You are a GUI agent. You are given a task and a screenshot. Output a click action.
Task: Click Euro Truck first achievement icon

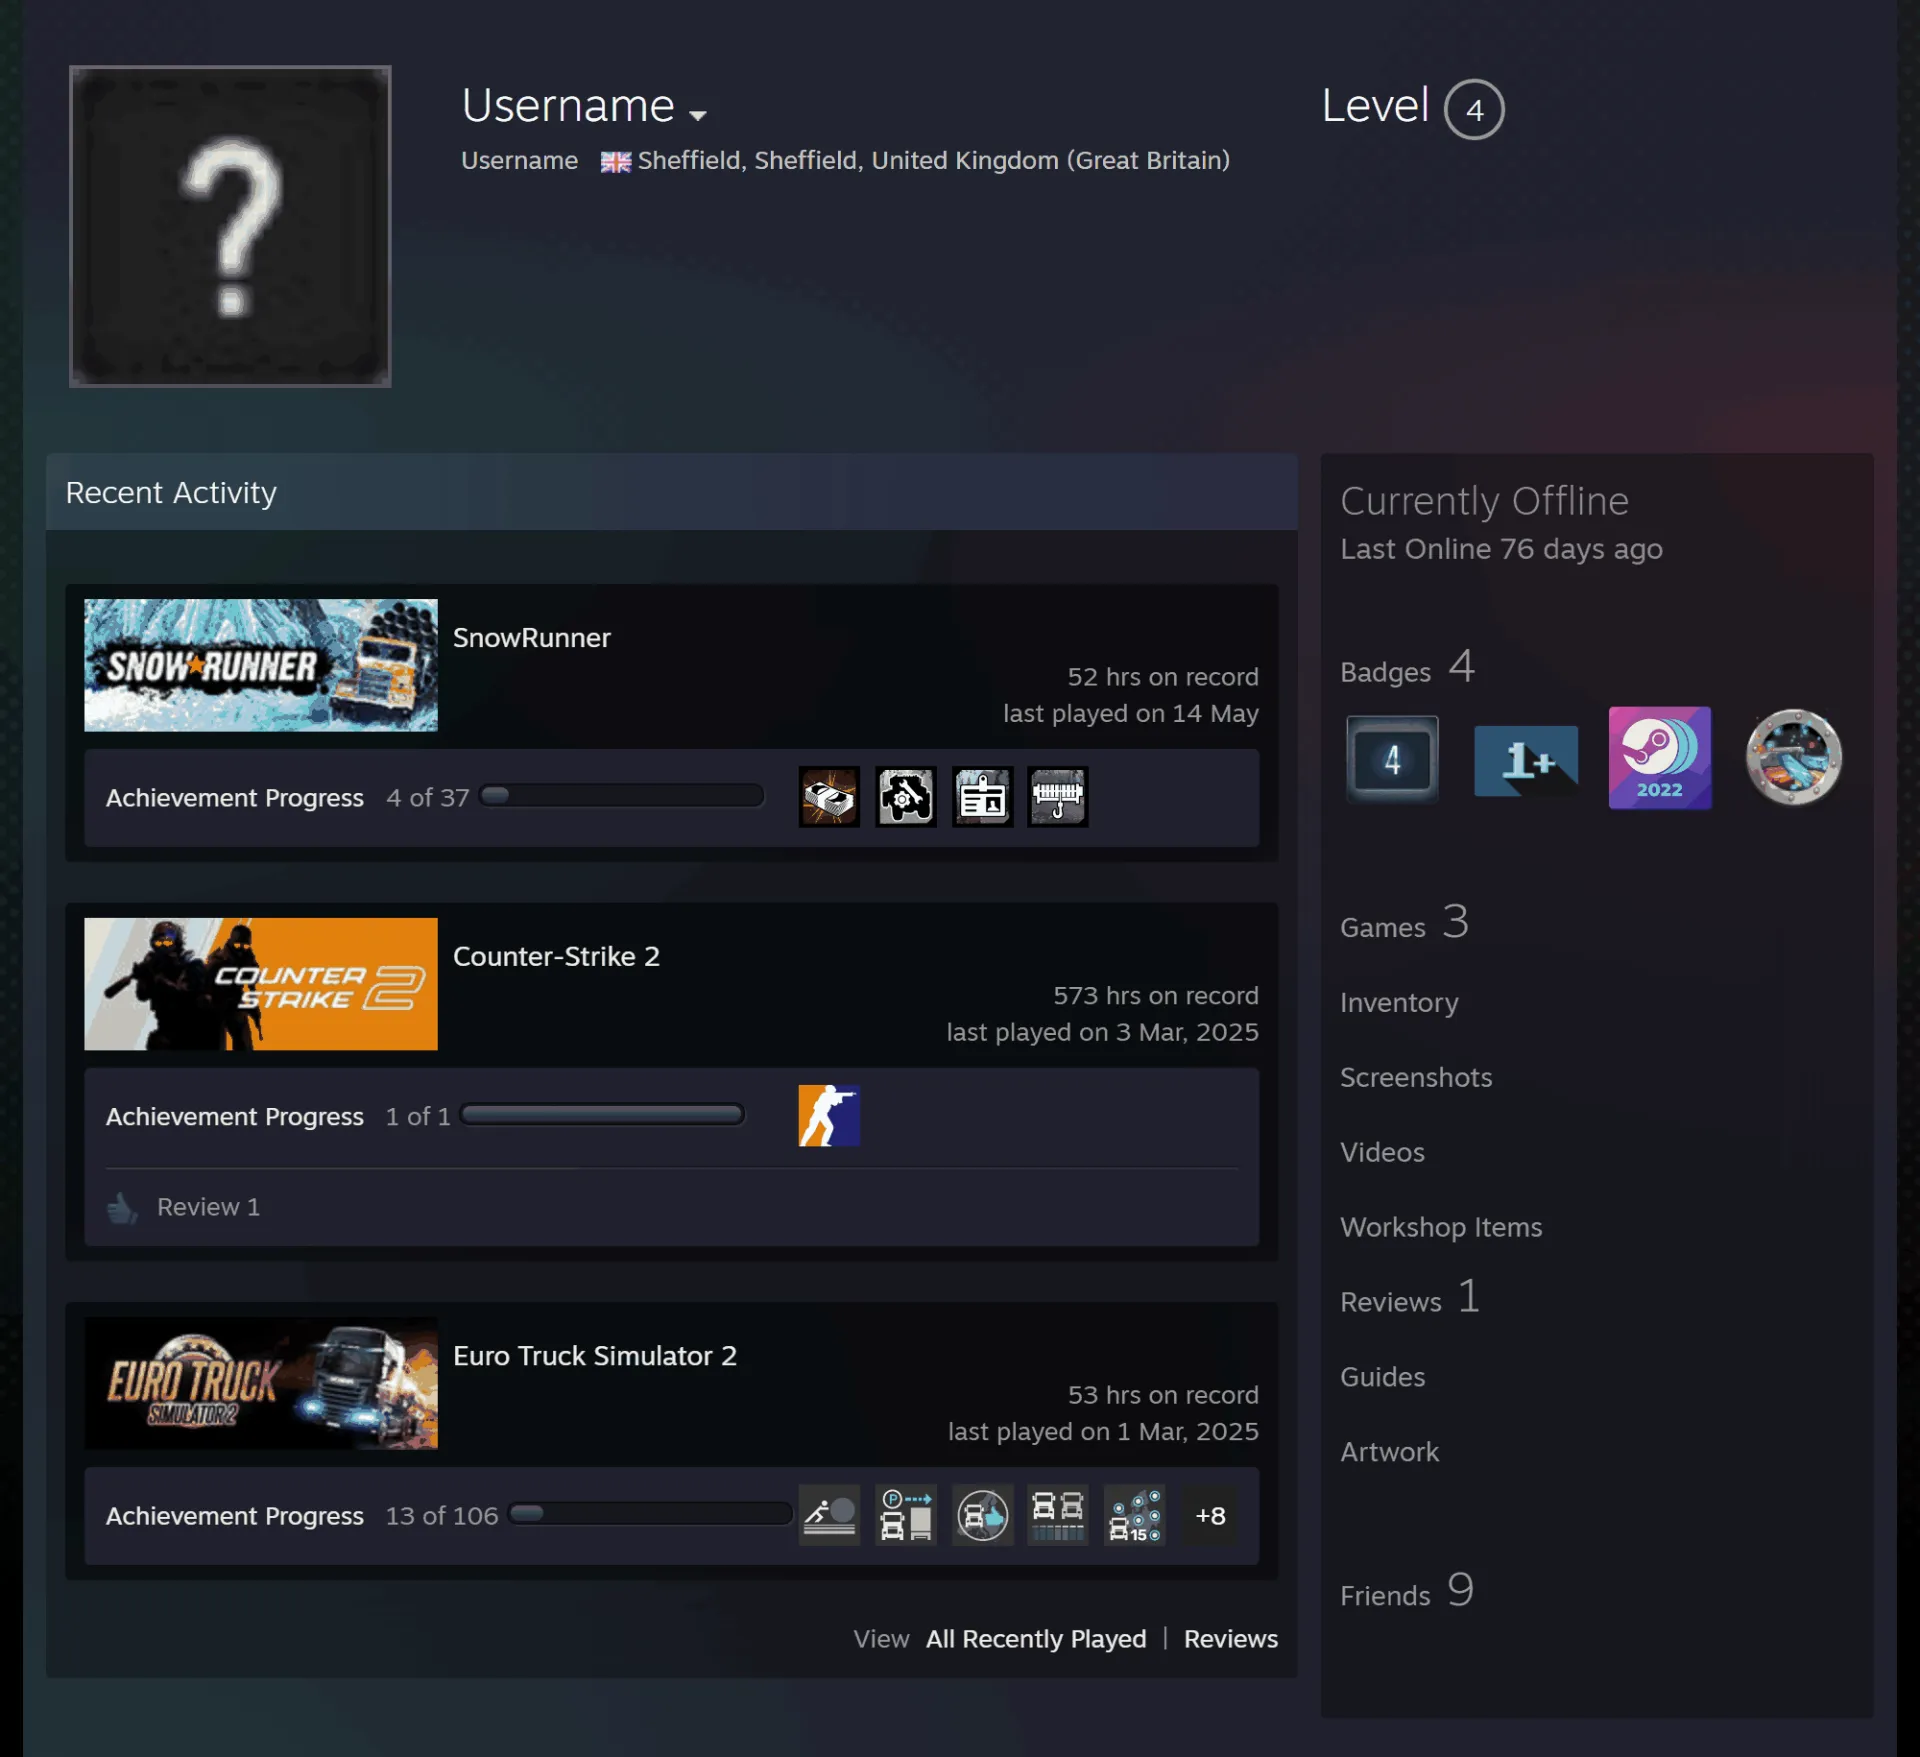[x=829, y=1515]
